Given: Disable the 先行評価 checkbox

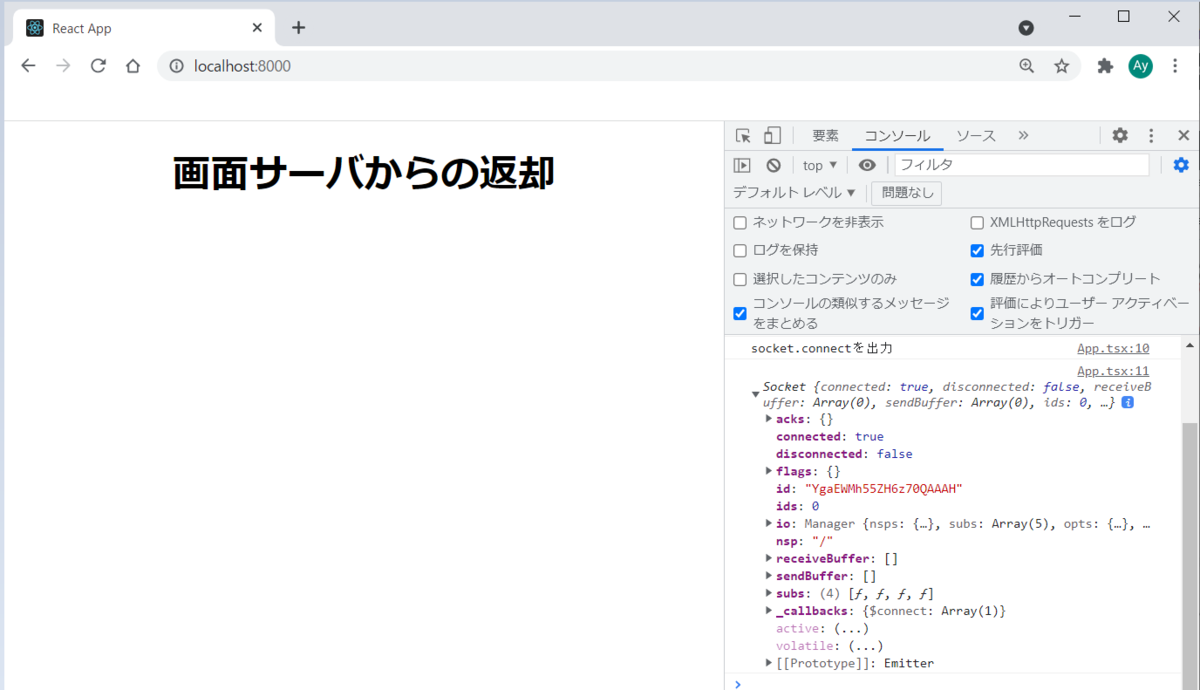Looking at the screenshot, I should (977, 250).
